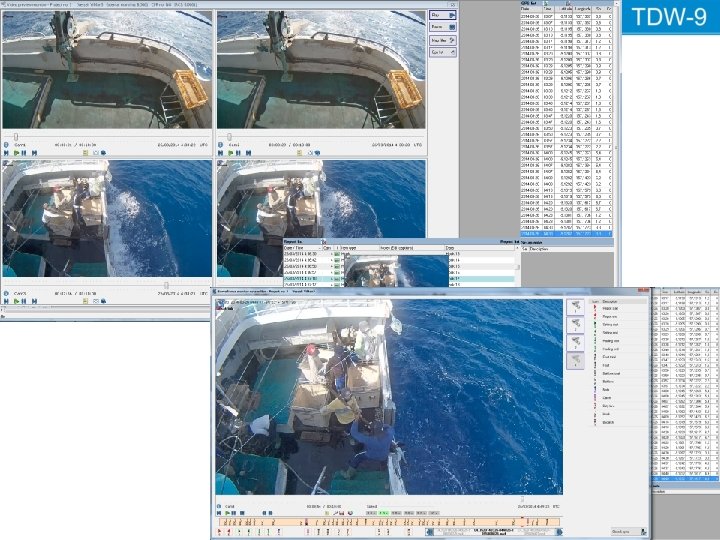Click the small deck preview thumbnail popup
720x540 pixels.
(396, 271)
